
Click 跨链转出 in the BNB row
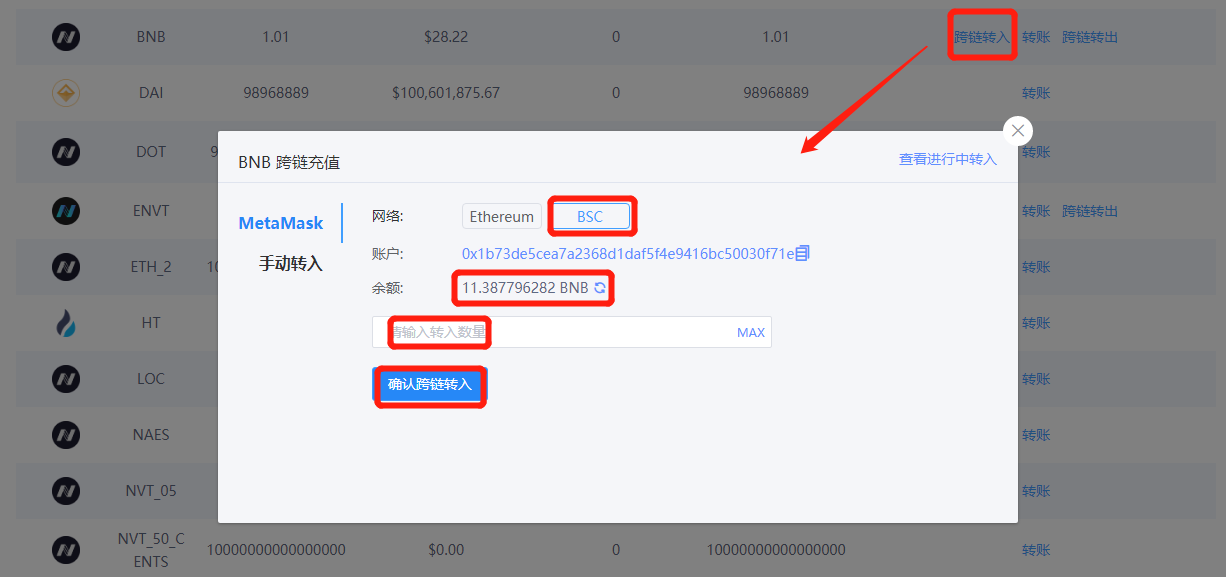1089,38
